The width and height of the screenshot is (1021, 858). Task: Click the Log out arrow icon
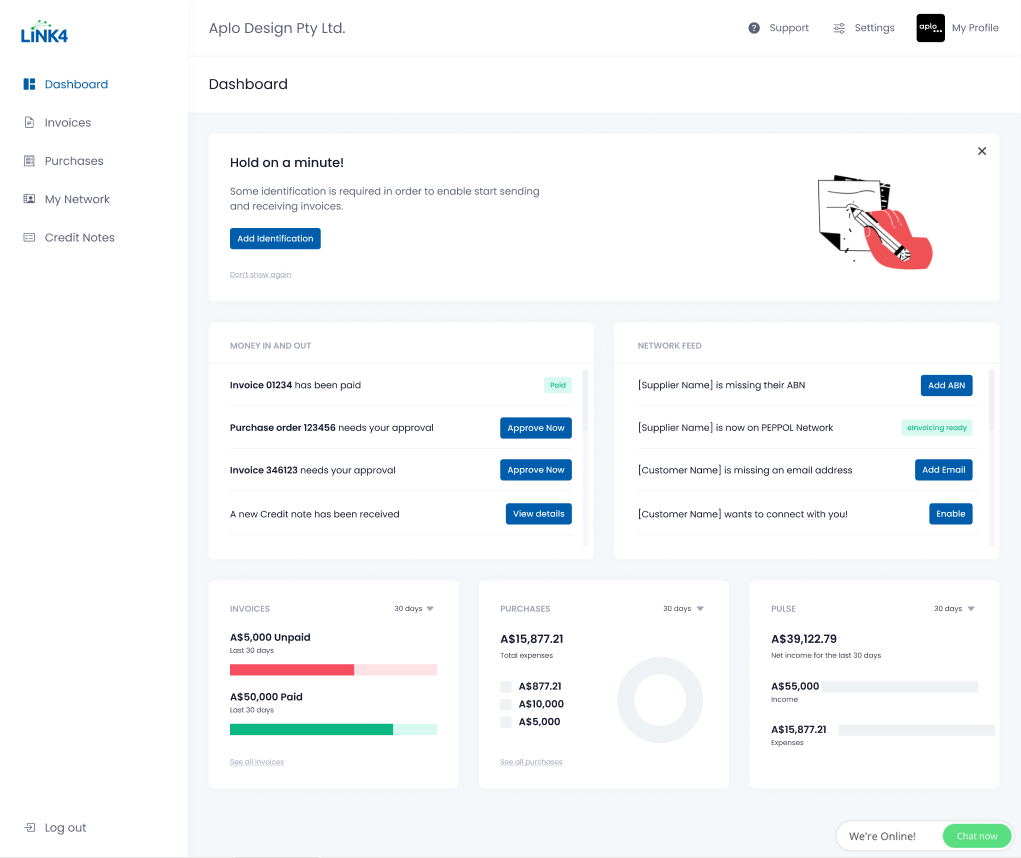click(x=30, y=828)
